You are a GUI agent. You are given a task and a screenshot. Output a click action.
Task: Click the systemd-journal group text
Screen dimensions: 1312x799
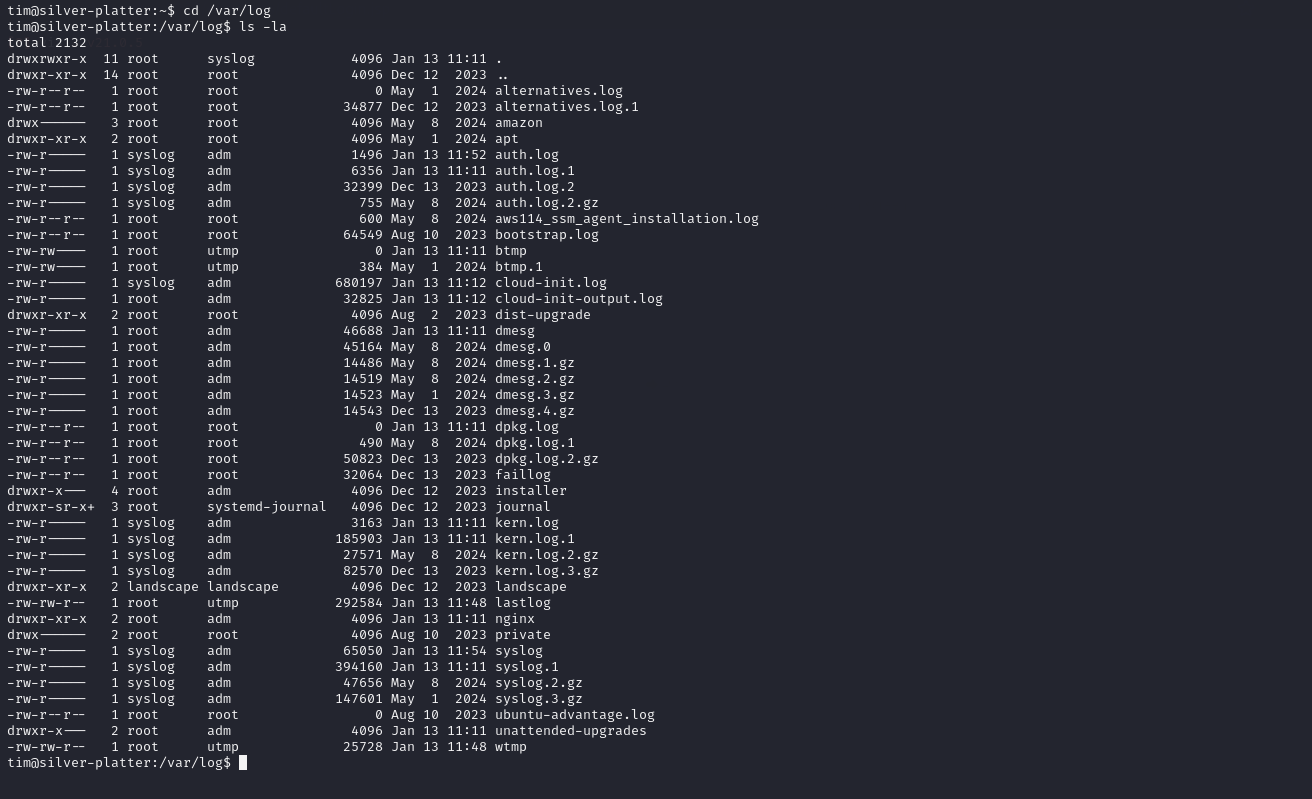267,507
